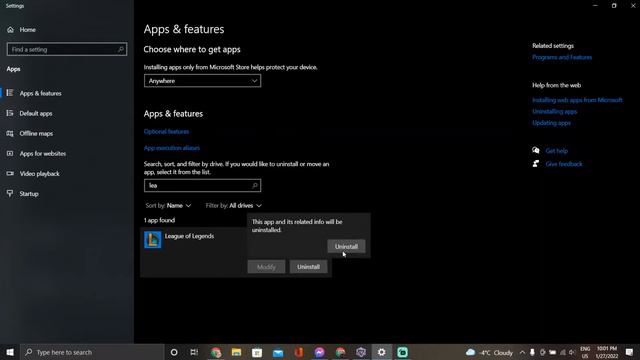This screenshot has height=360, width=640.
Task: Expand the Anywhere app source dropdown
Action: [x=202, y=81]
